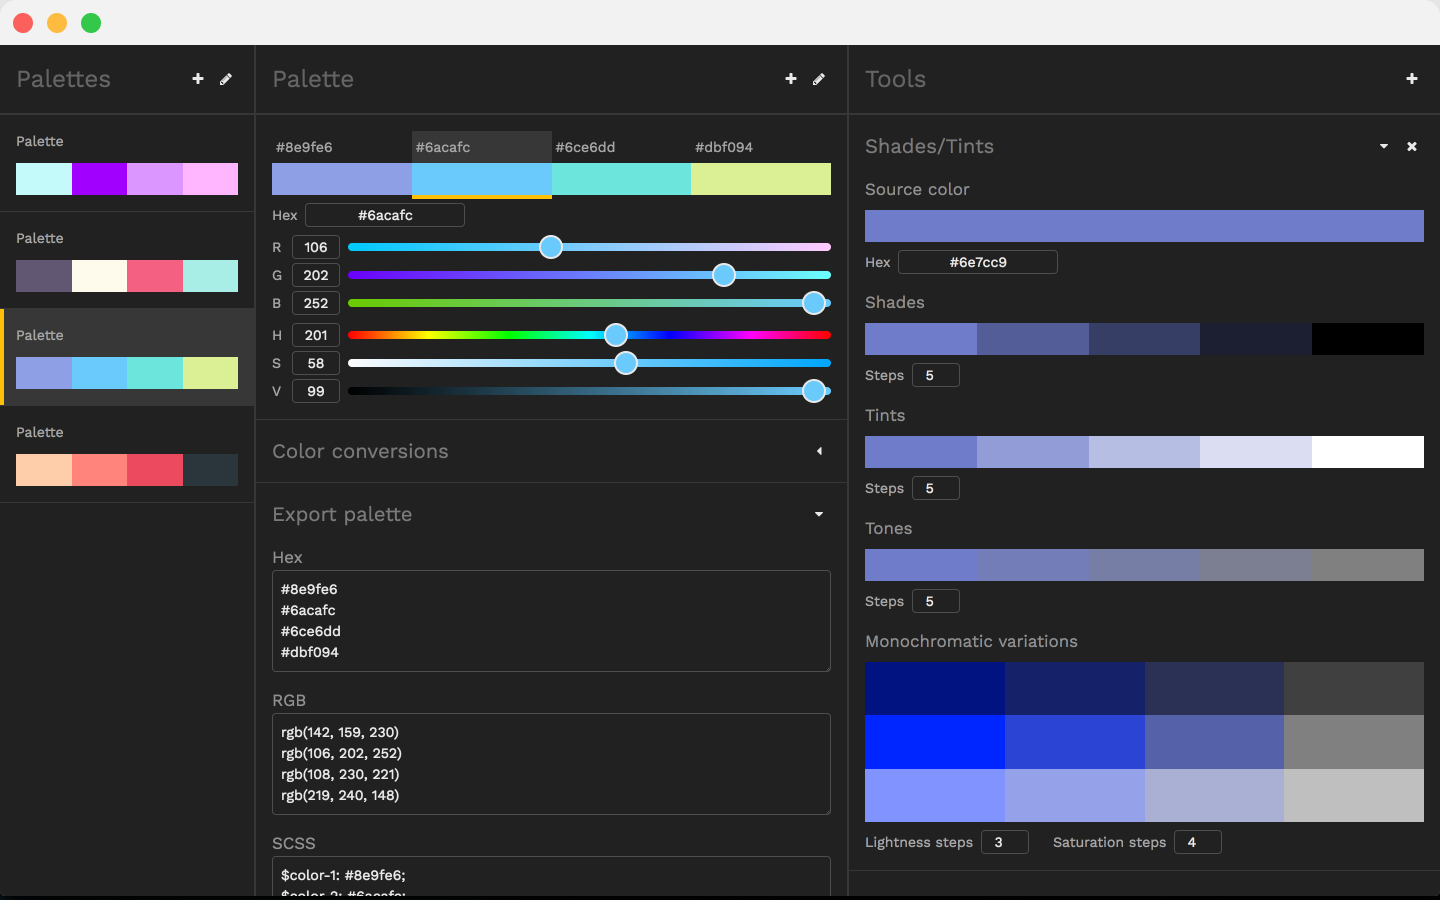Add a new palette in Palettes panel
The image size is (1440, 900).
198,79
